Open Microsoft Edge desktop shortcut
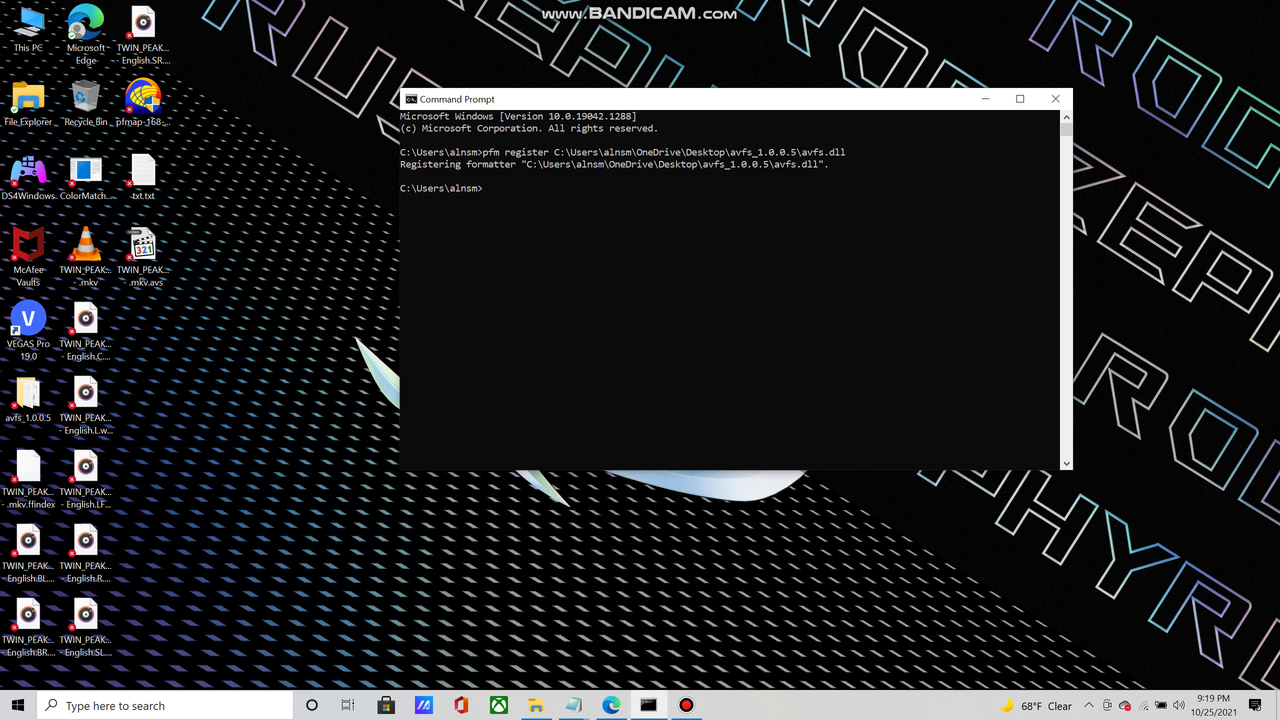This screenshot has height=720, width=1280. 86,34
